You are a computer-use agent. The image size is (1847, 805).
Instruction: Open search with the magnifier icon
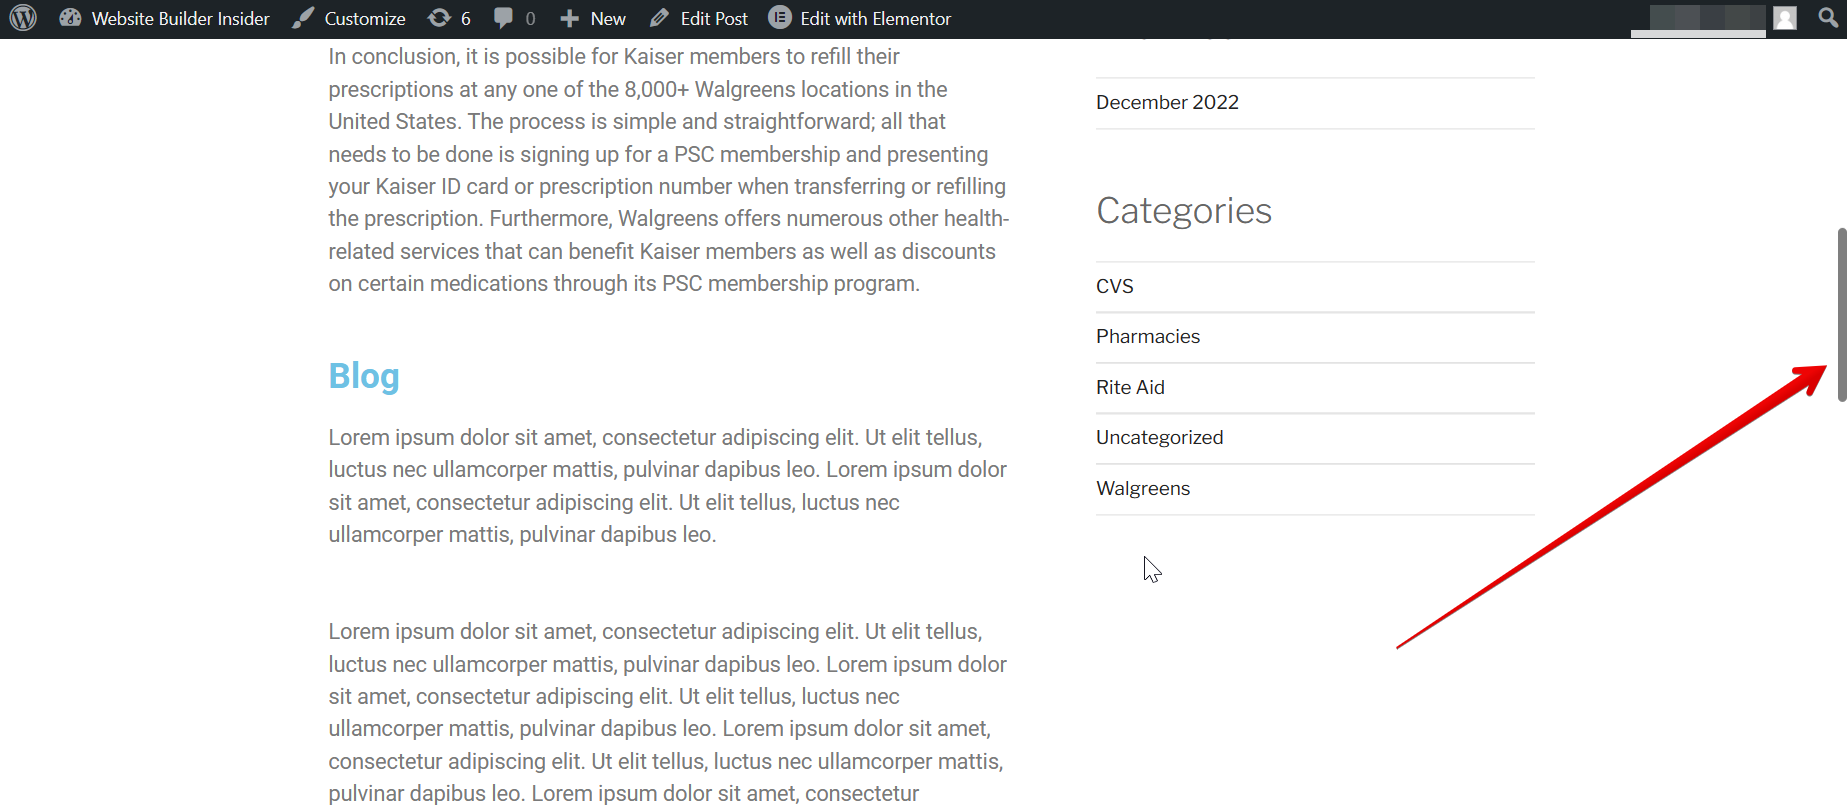[x=1828, y=18]
